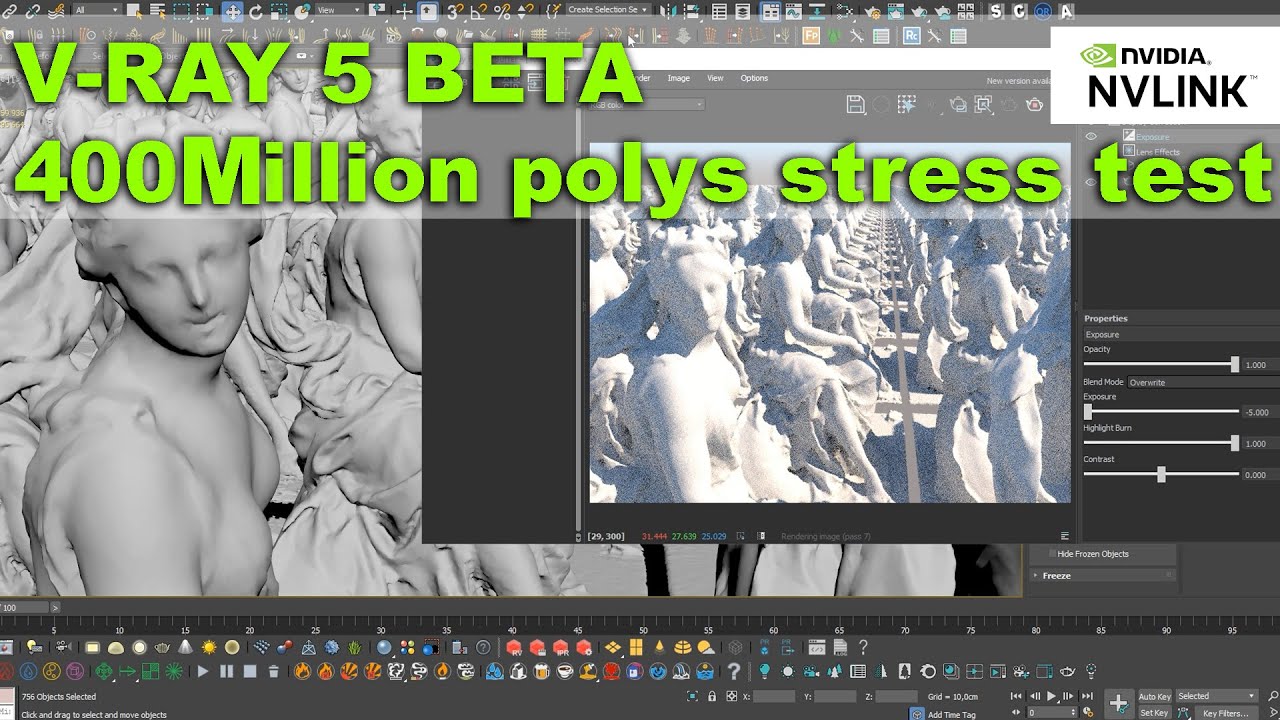Screen dimensions: 1280x720
Task: Click the large plus key button
Action: click(x=1120, y=703)
